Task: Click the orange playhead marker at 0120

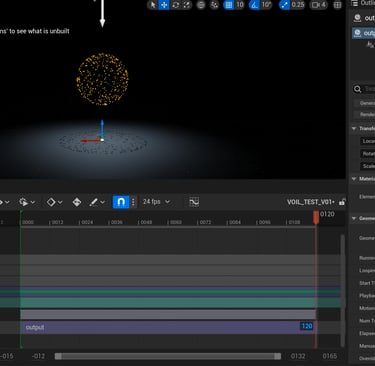Action: (x=316, y=217)
